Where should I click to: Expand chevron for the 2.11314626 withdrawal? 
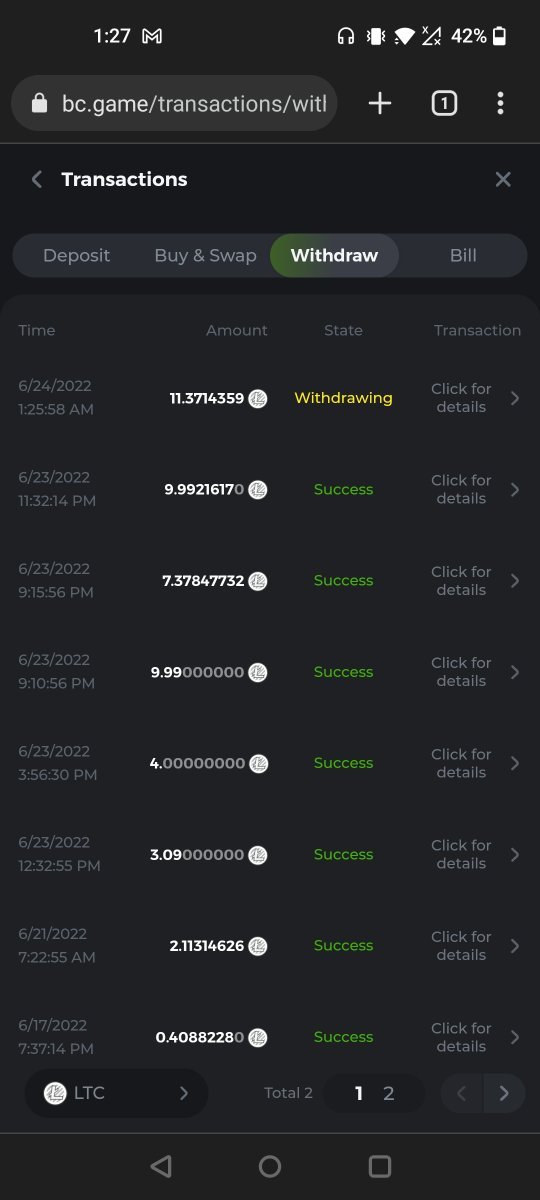pos(515,946)
